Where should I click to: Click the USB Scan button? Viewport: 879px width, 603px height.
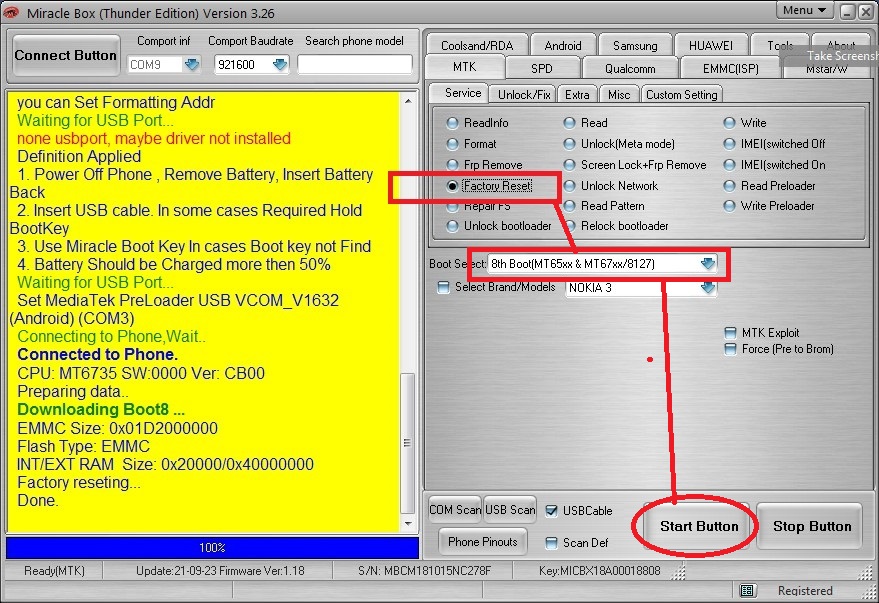tap(510, 509)
